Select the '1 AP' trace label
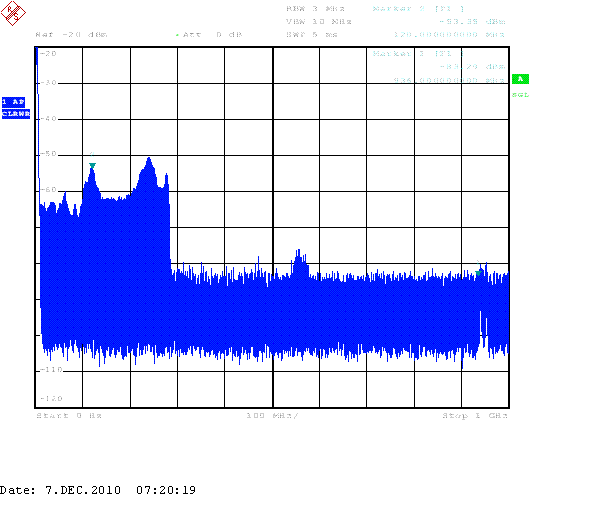 coord(15,102)
